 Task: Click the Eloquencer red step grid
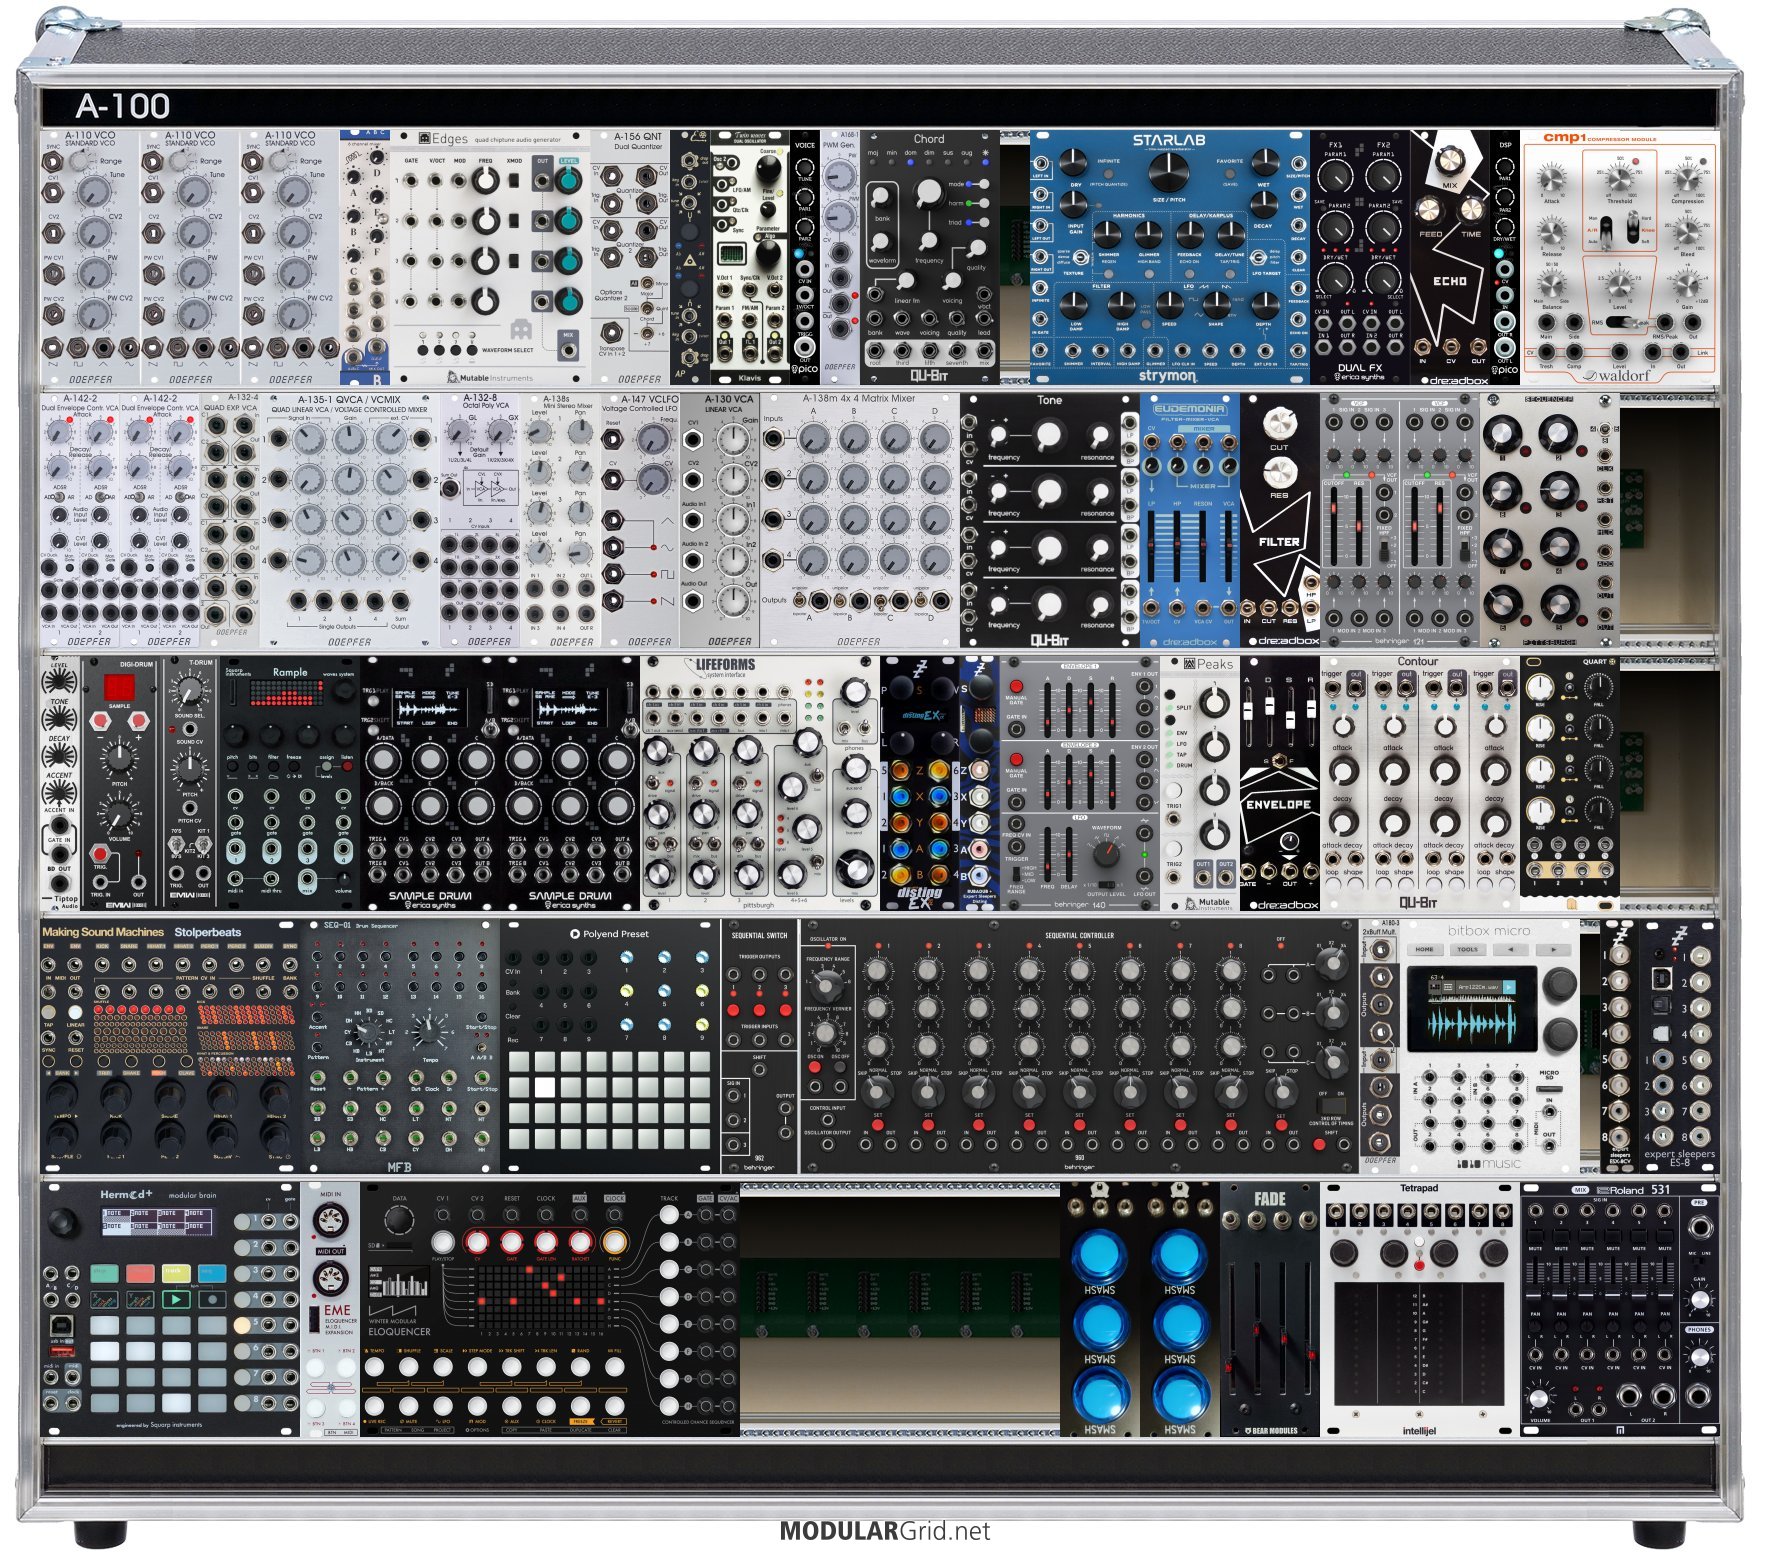pos(543,1298)
